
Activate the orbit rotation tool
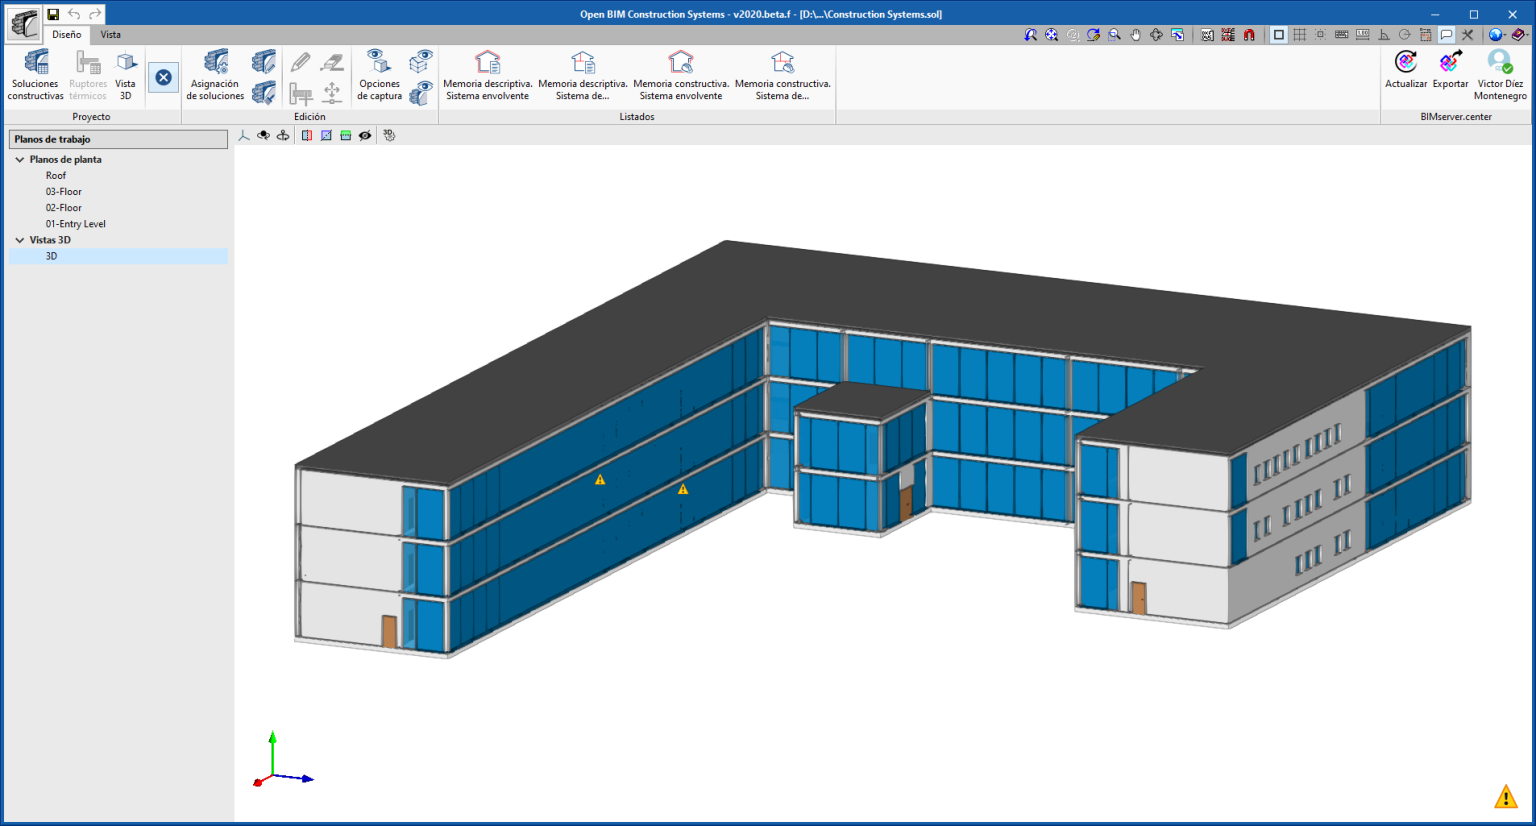(263, 135)
